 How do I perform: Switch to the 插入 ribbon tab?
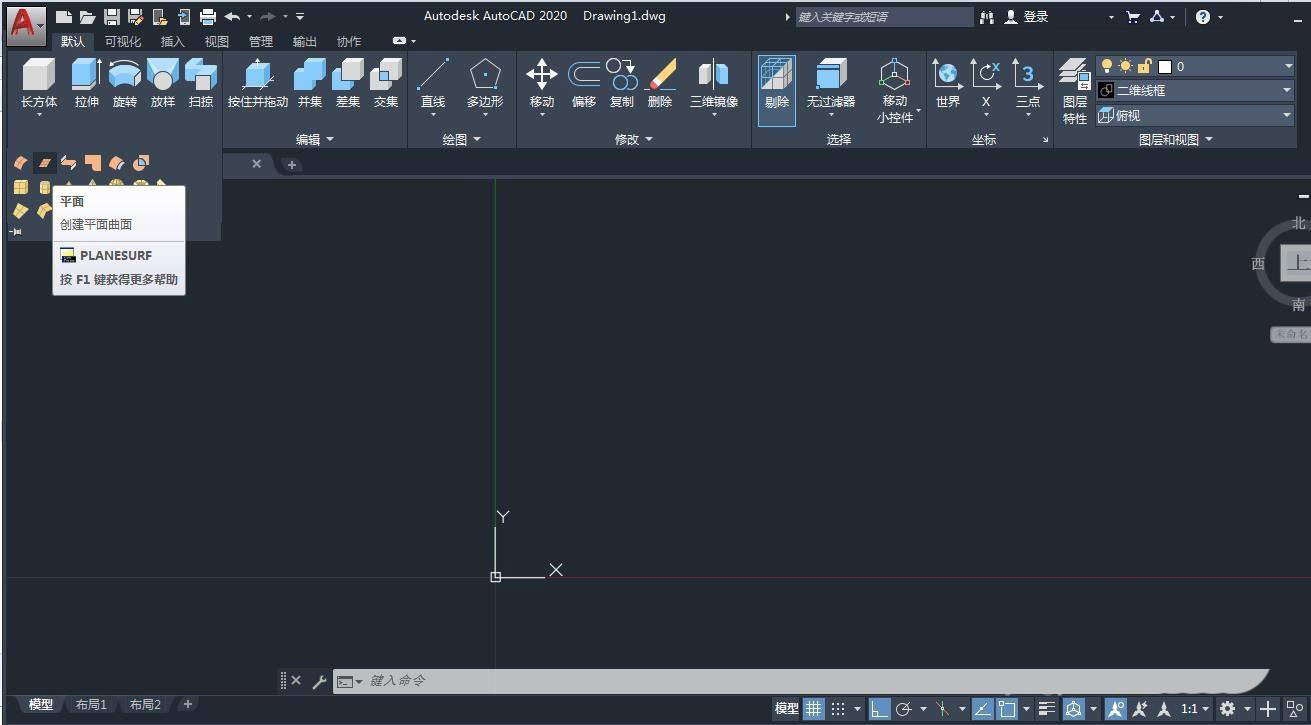[x=173, y=41]
